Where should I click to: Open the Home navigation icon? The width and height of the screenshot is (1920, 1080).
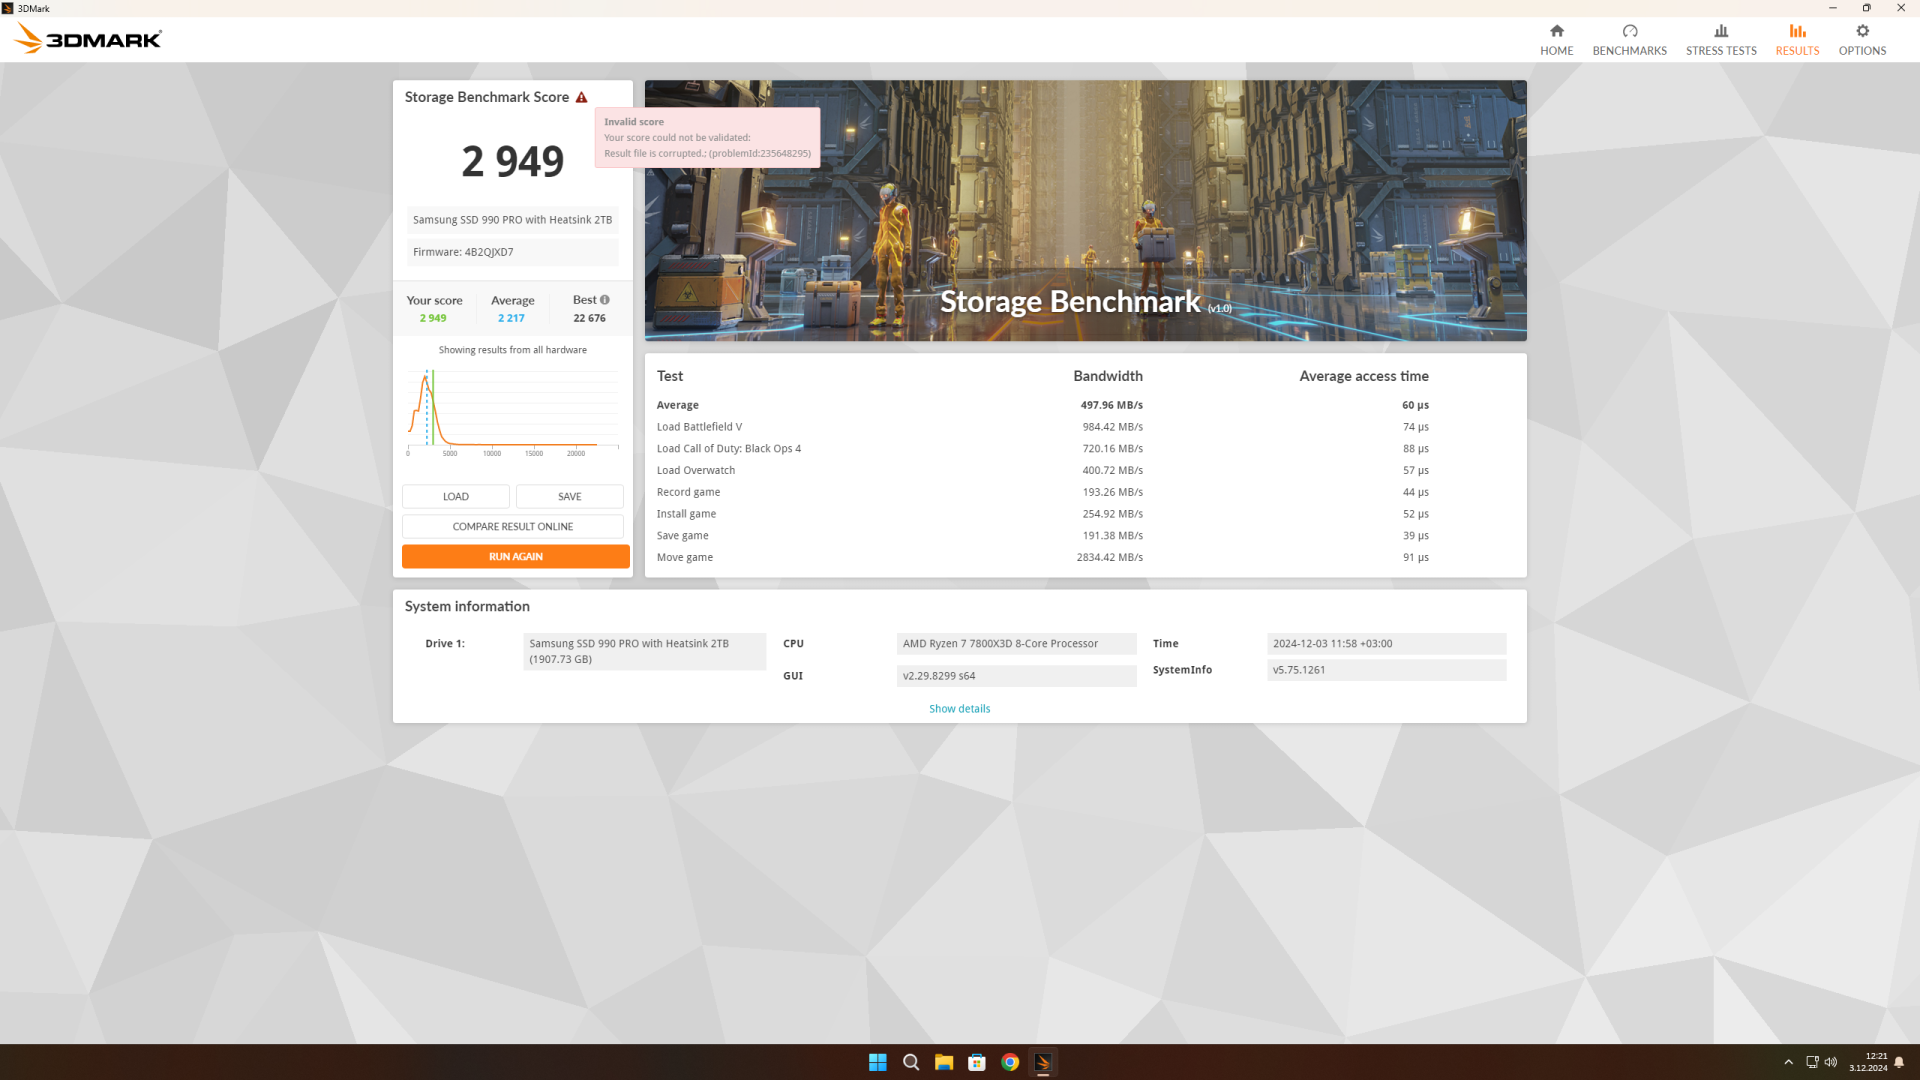[1556, 38]
